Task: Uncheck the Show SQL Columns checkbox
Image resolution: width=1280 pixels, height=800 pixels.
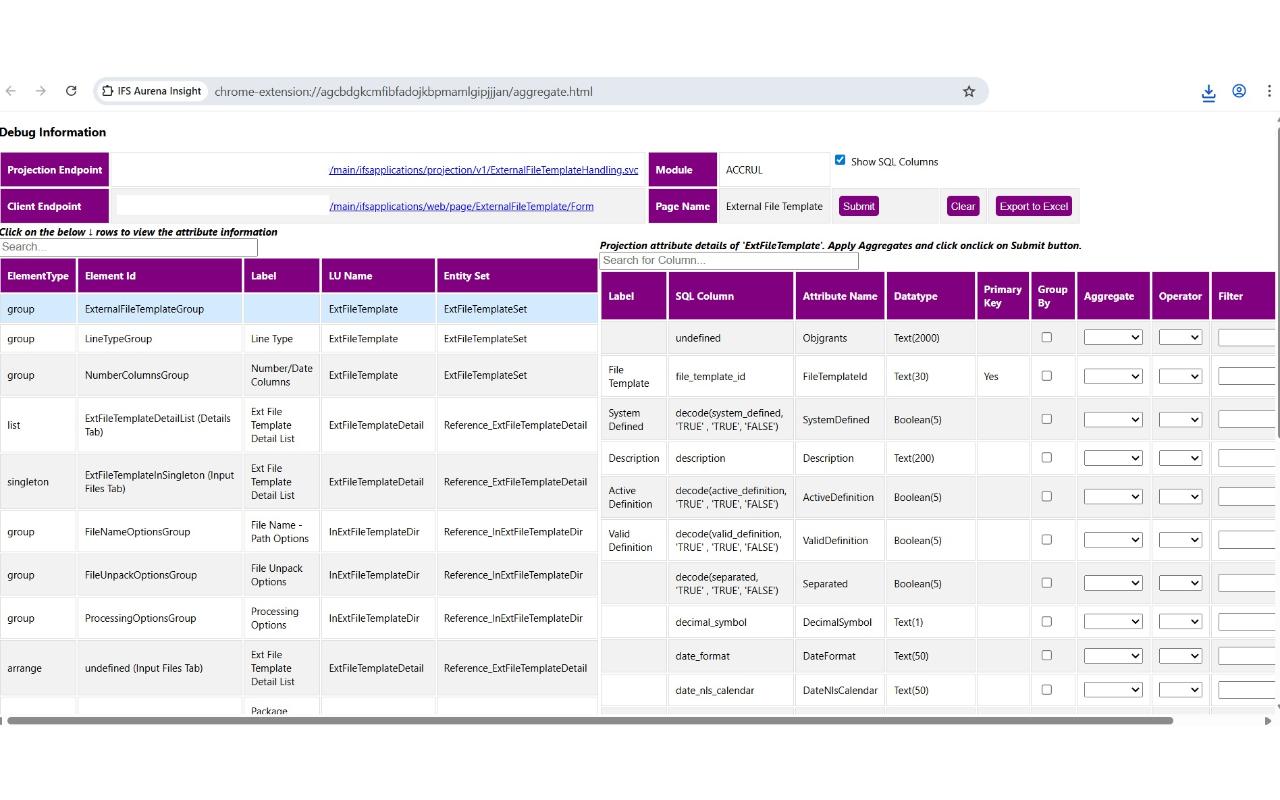Action: (840, 160)
